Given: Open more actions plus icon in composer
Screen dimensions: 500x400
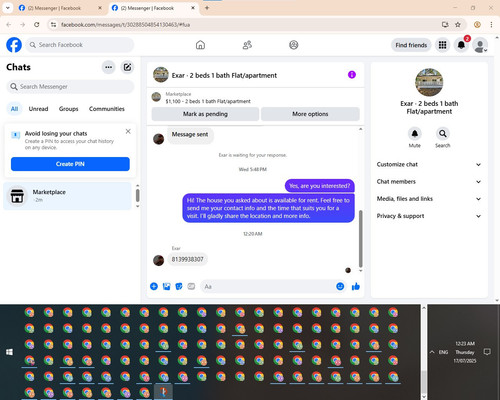Looking at the screenshot, I should [154, 286].
